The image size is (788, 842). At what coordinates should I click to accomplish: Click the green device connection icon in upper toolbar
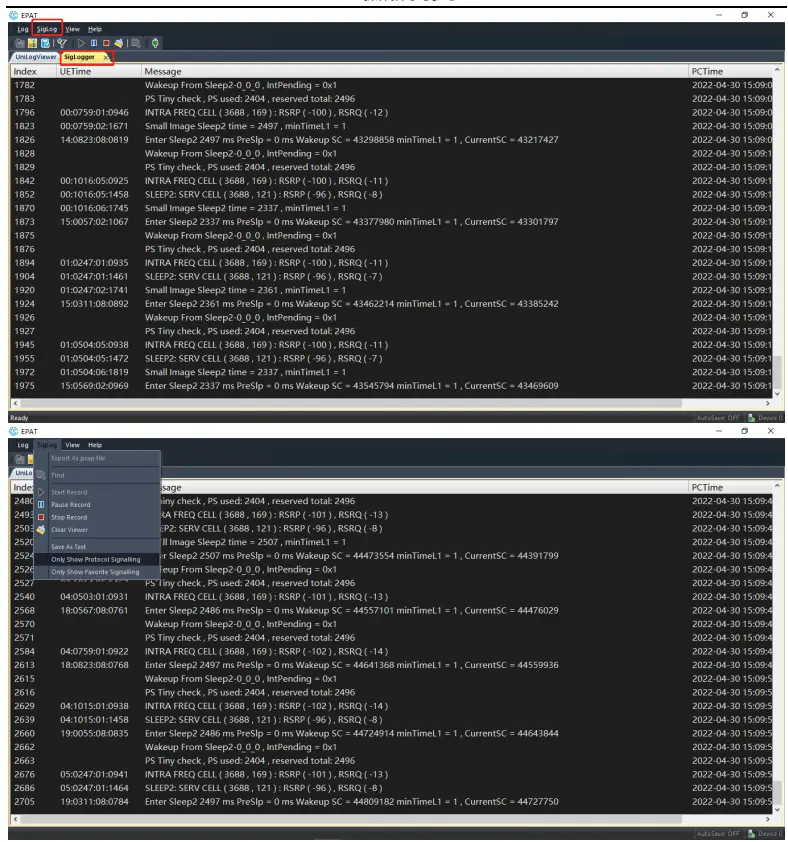tap(155, 43)
